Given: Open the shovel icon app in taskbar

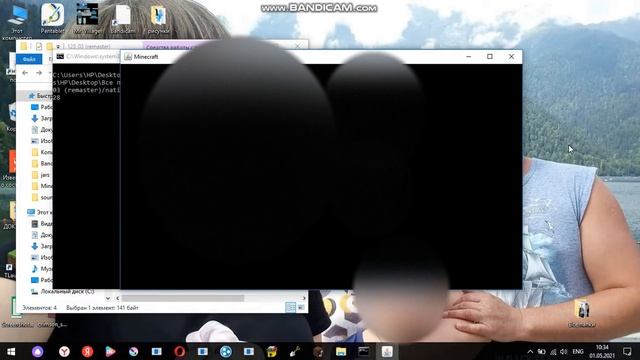Looking at the screenshot, I should 295,351.
